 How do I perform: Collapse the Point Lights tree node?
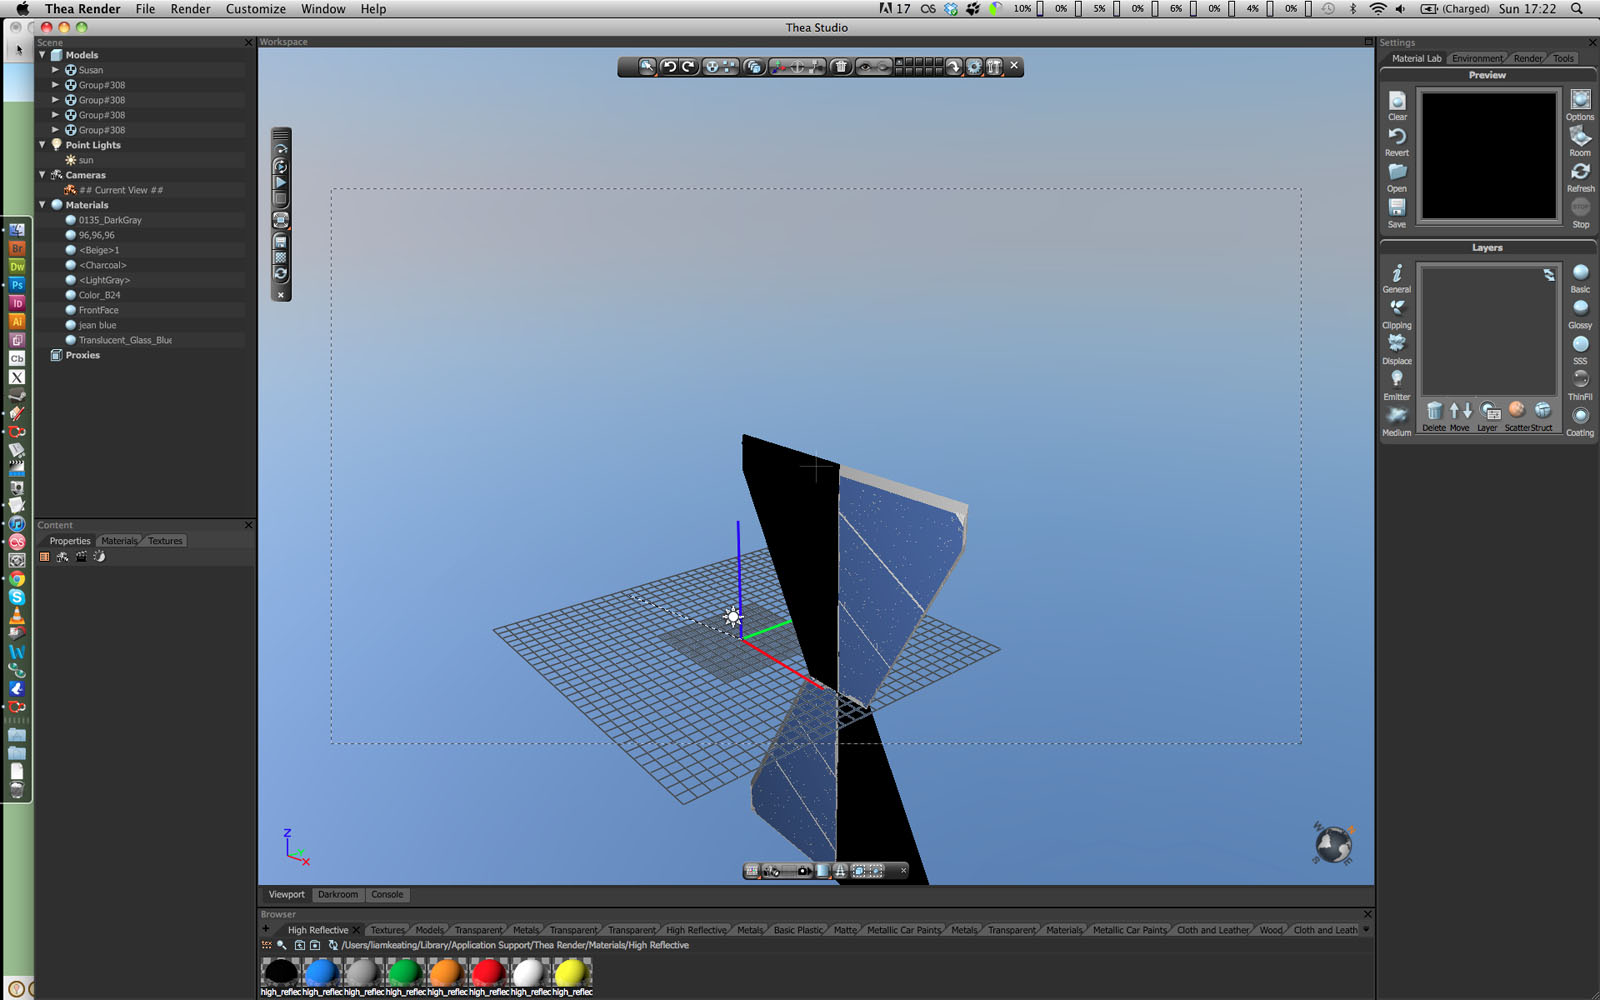(43, 145)
